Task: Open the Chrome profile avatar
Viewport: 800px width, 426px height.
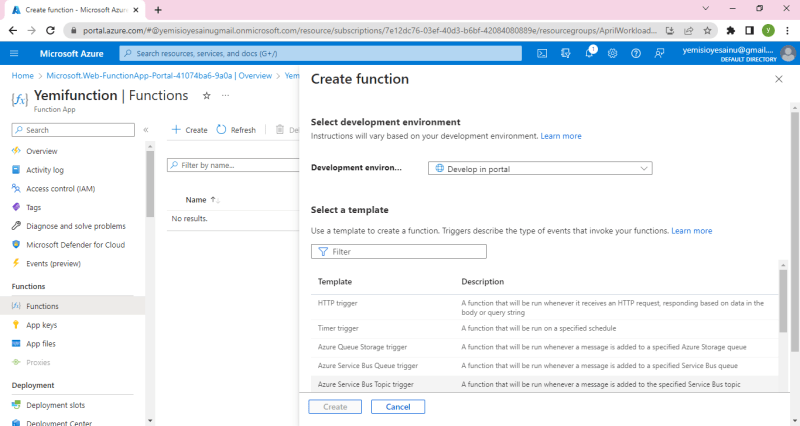Action: tap(768, 31)
